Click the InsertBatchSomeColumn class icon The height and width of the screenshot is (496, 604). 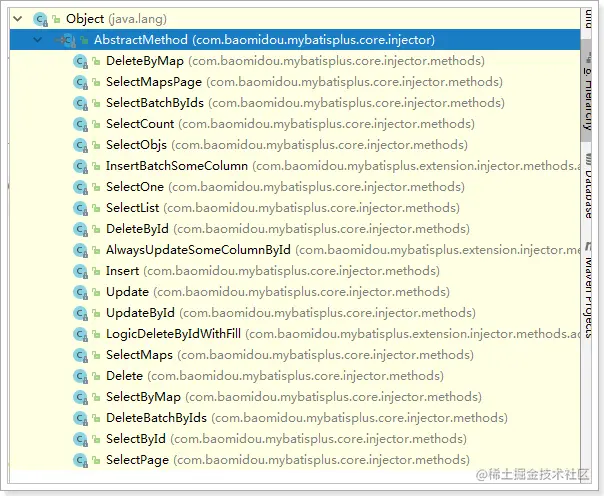click(81, 166)
